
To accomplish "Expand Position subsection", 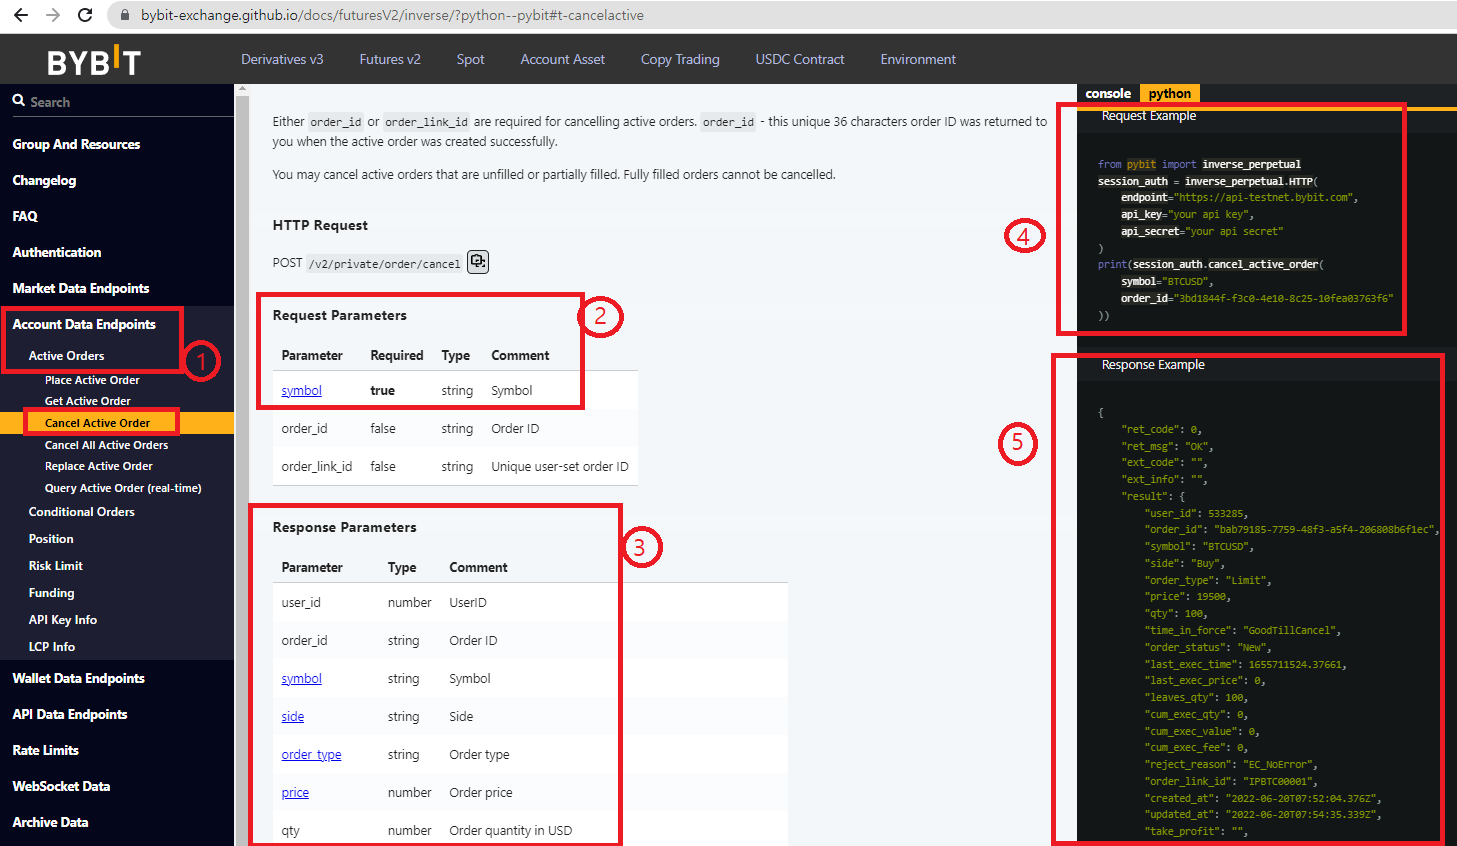I will [51, 539].
